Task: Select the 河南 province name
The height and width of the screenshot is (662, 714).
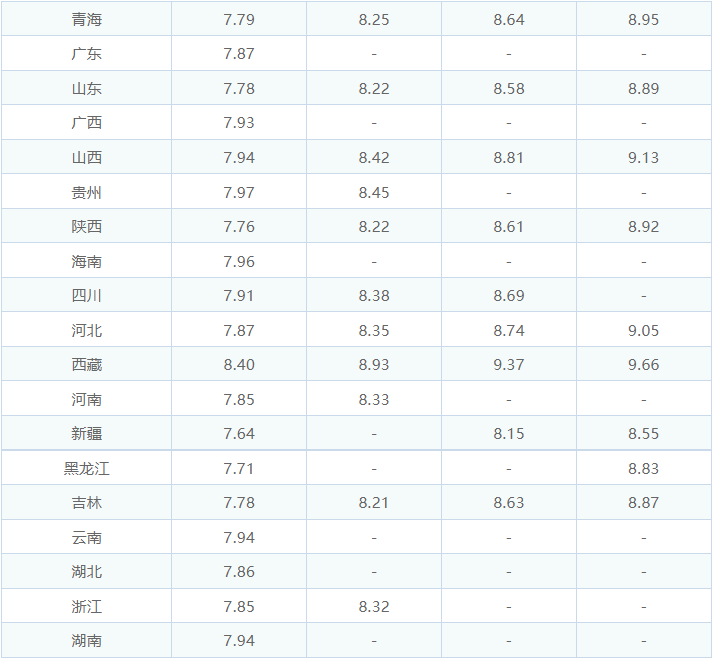Action: coord(87,400)
